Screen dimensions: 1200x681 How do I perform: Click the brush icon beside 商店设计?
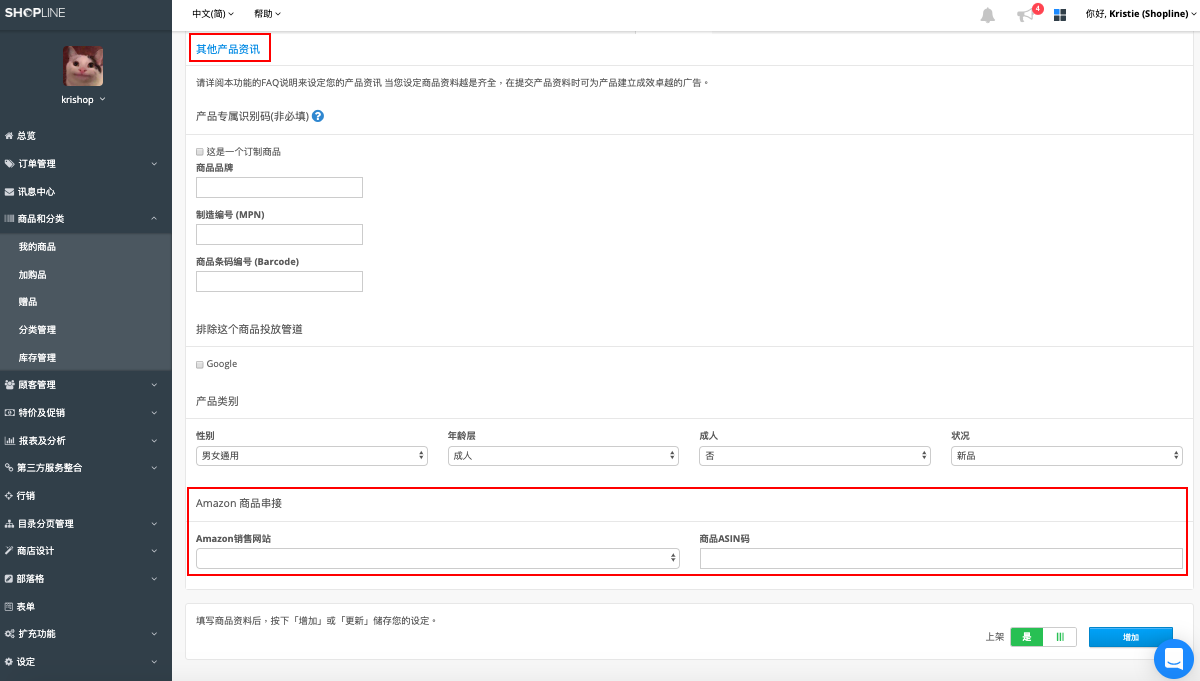click(x=9, y=550)
